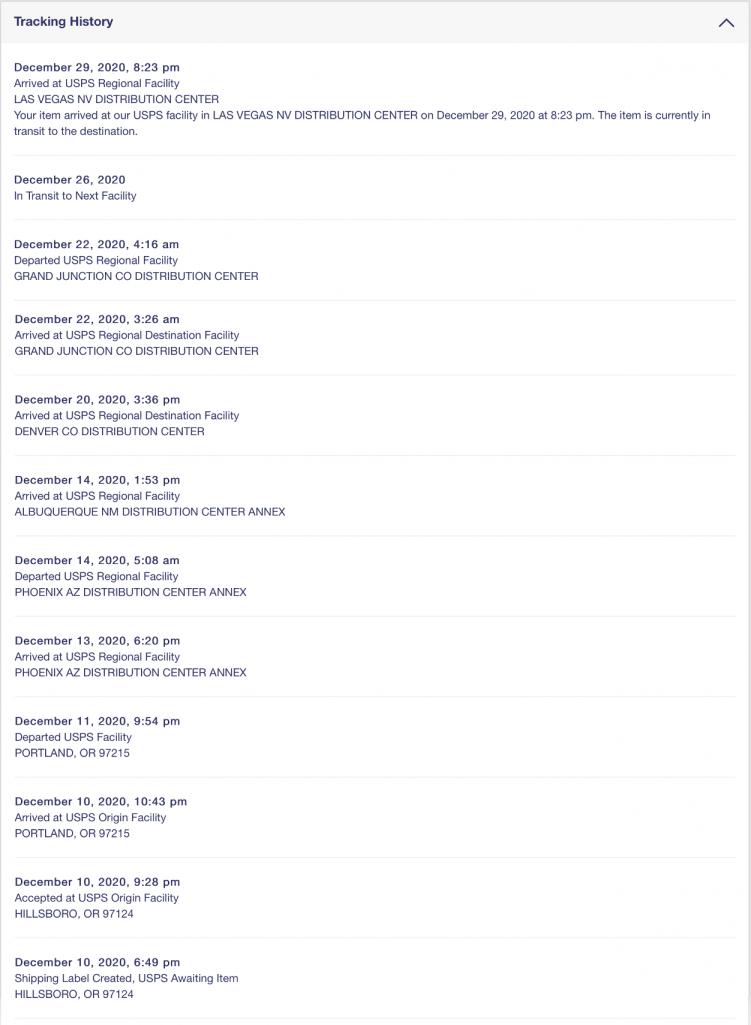The image size is (751, 1025).
Task: Select the December 29, 2020, 8:23 pm entry
Action: click(x=97, y=67)
